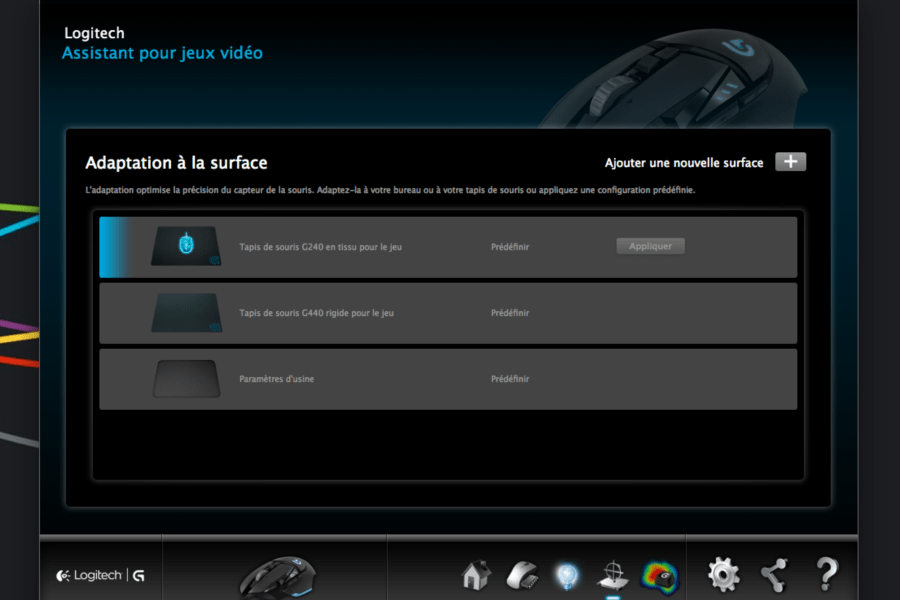Open help question mark icon
The image size is (900, 600).
(827, 574)
